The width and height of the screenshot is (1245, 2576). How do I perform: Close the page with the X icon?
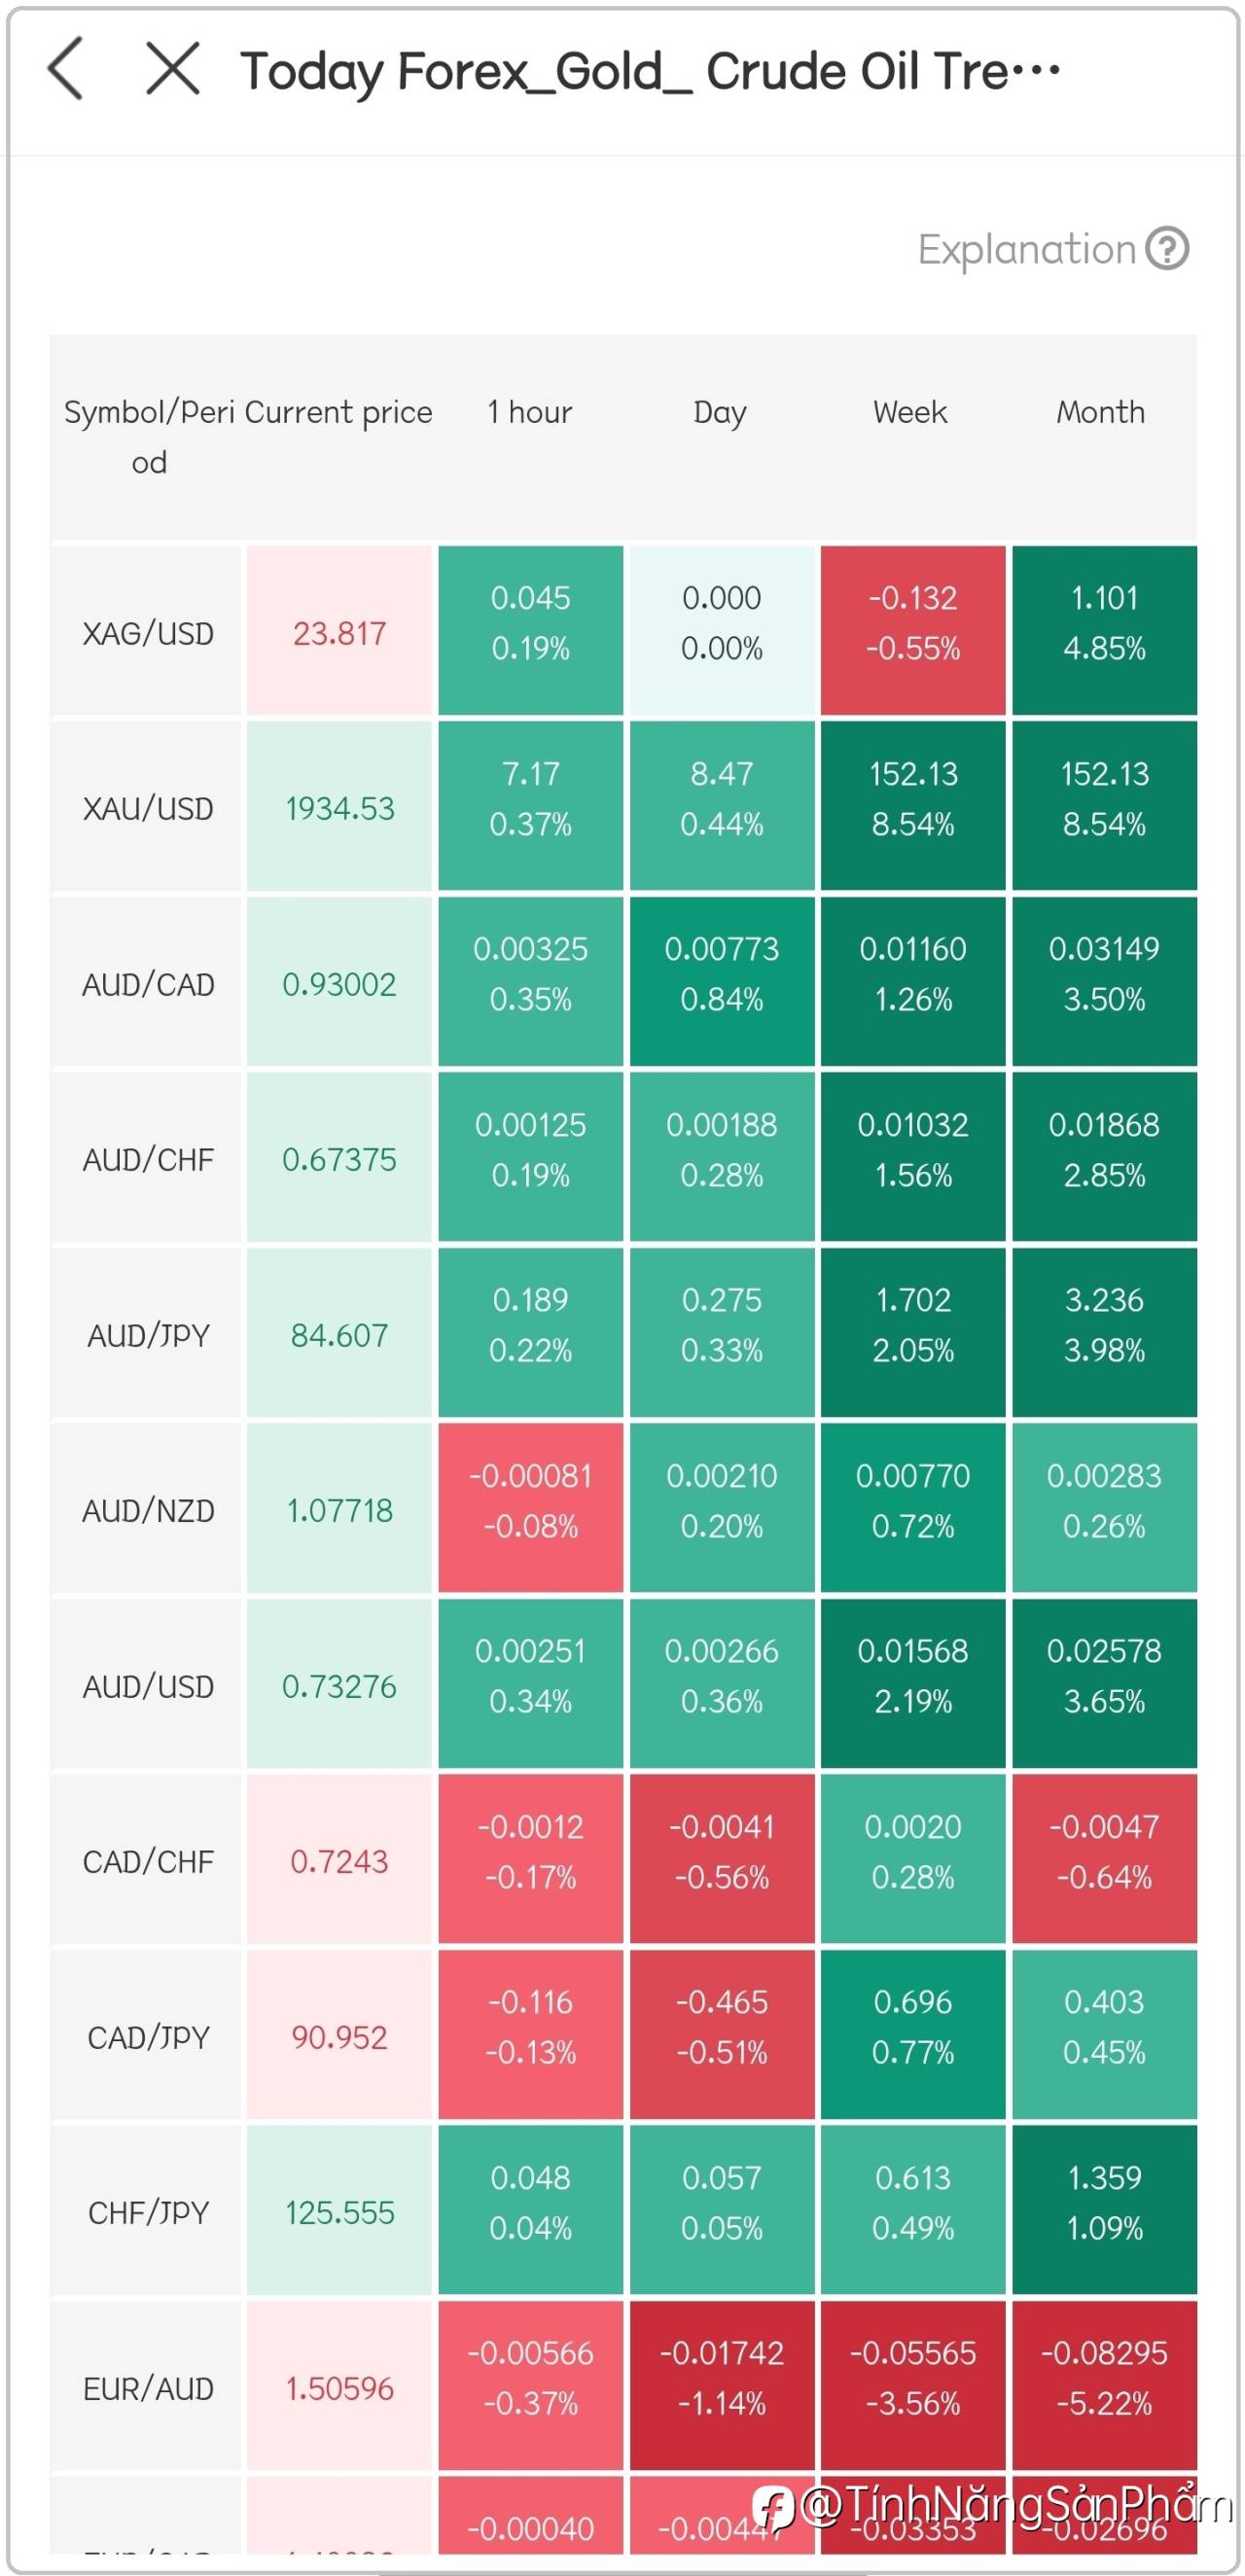tap(173, 69)
